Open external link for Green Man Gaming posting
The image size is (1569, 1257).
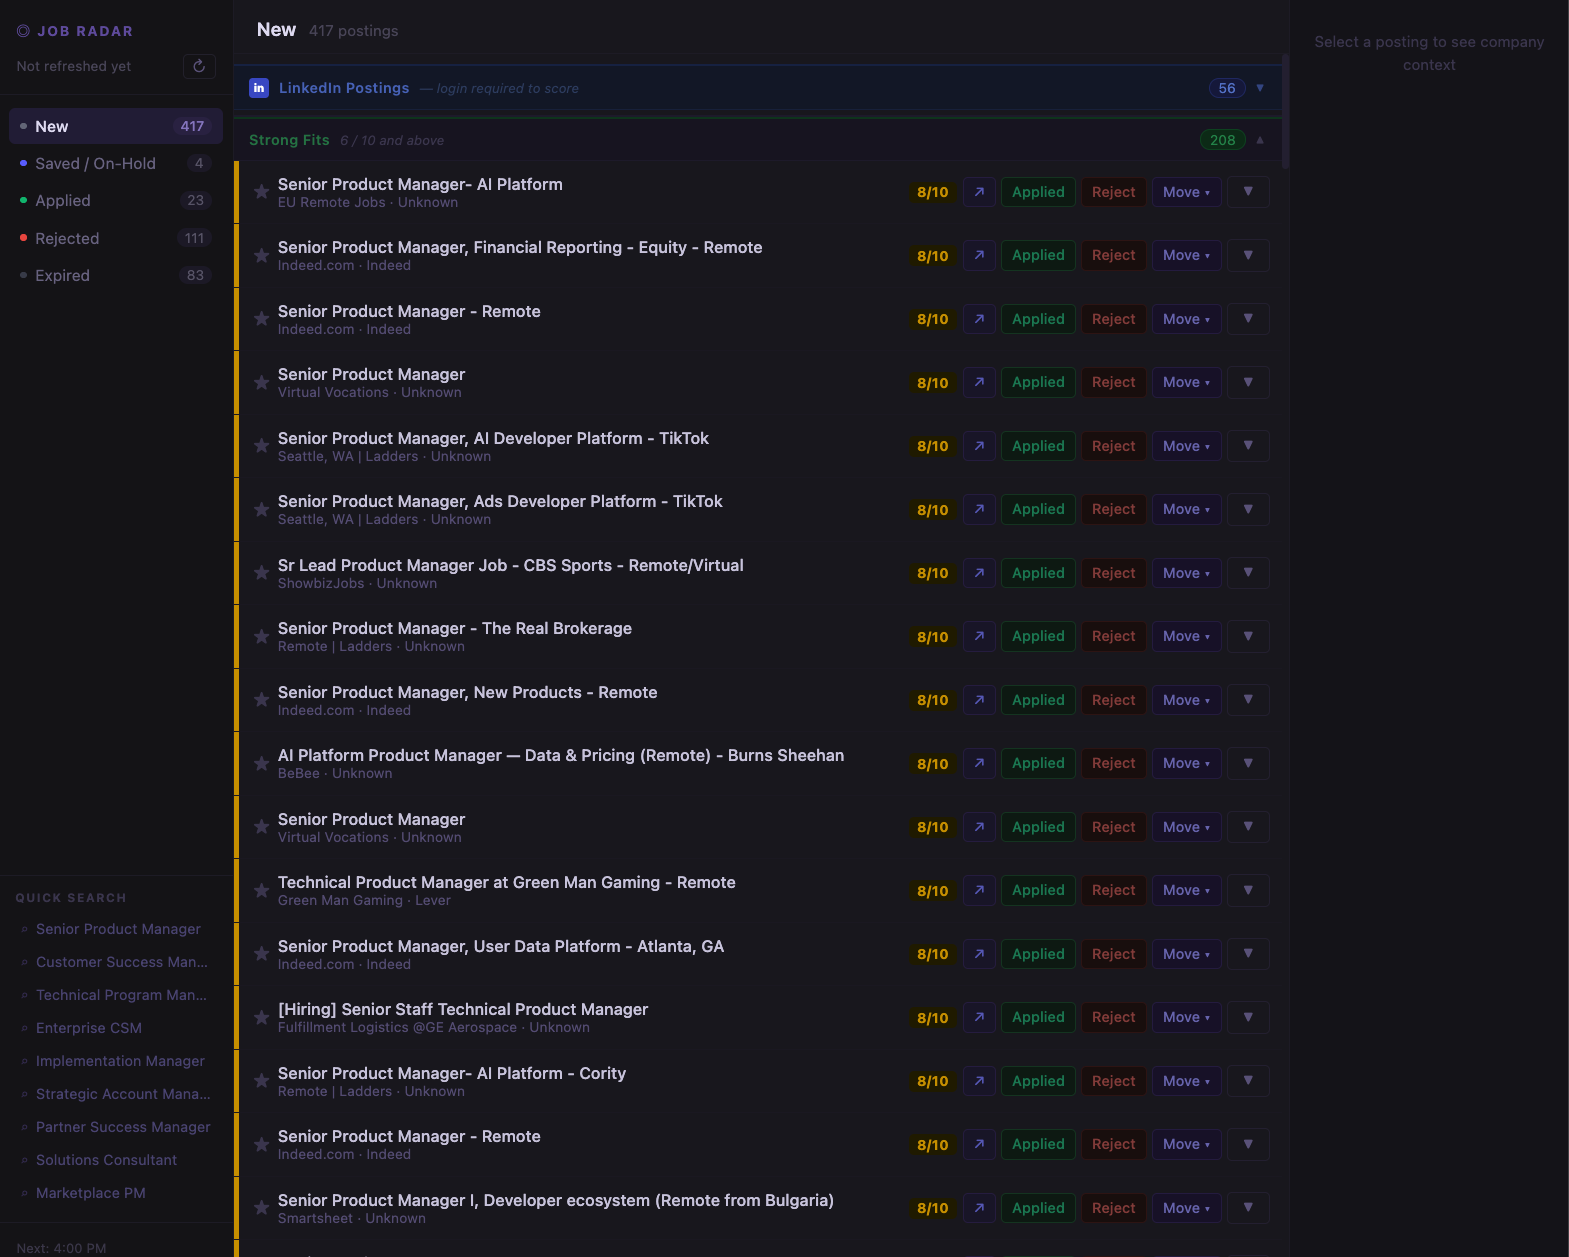[979, 890]
